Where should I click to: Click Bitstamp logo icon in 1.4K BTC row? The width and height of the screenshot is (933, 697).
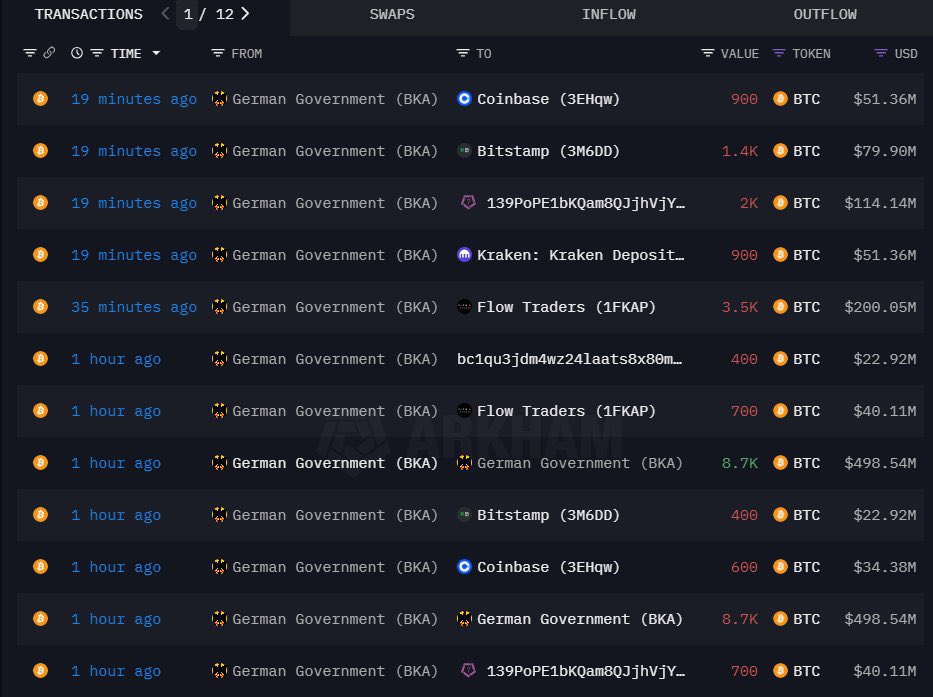click(464, 151)
